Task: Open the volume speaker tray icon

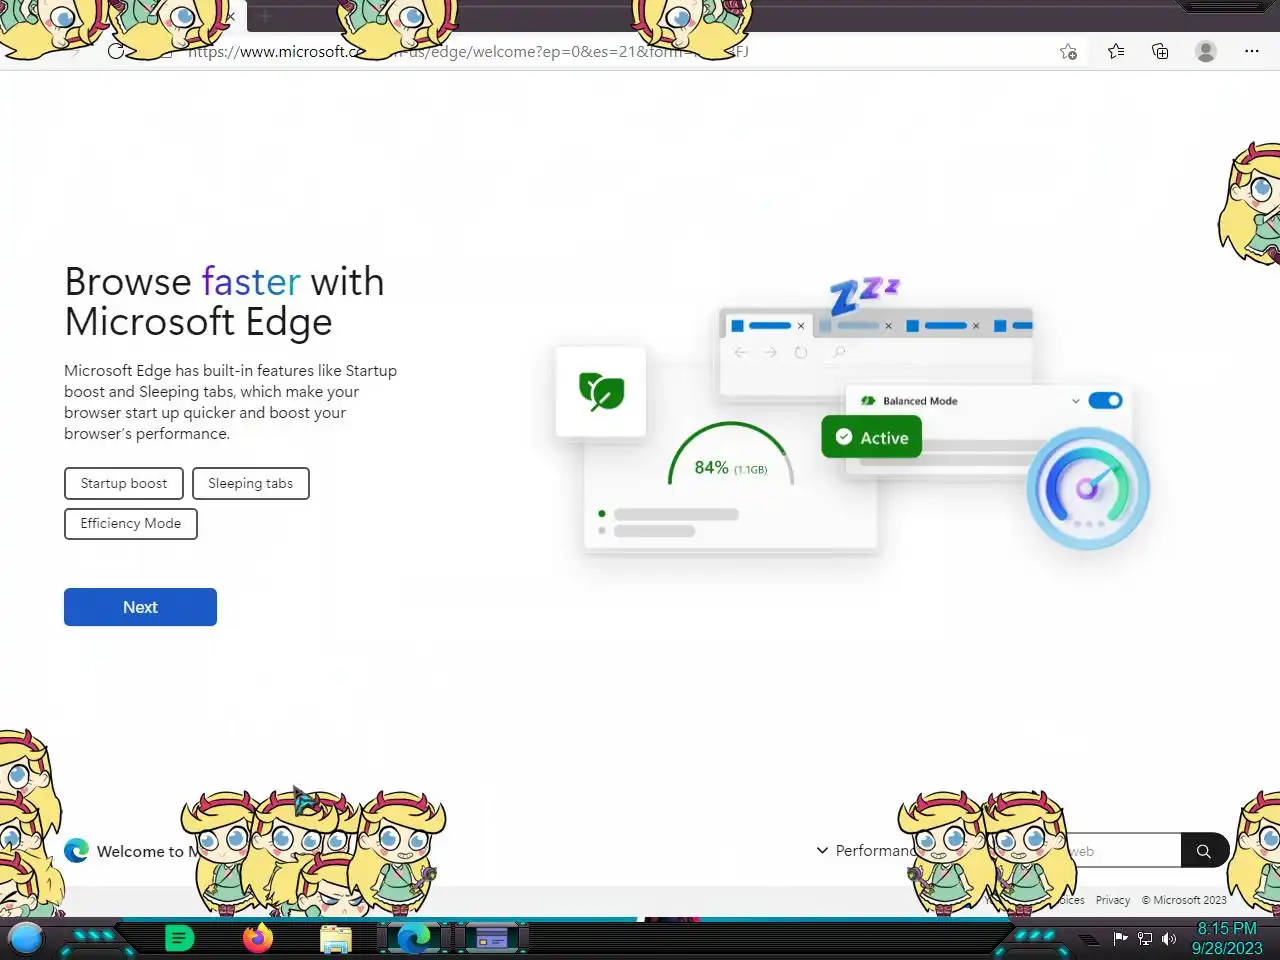Action: 1168,938
